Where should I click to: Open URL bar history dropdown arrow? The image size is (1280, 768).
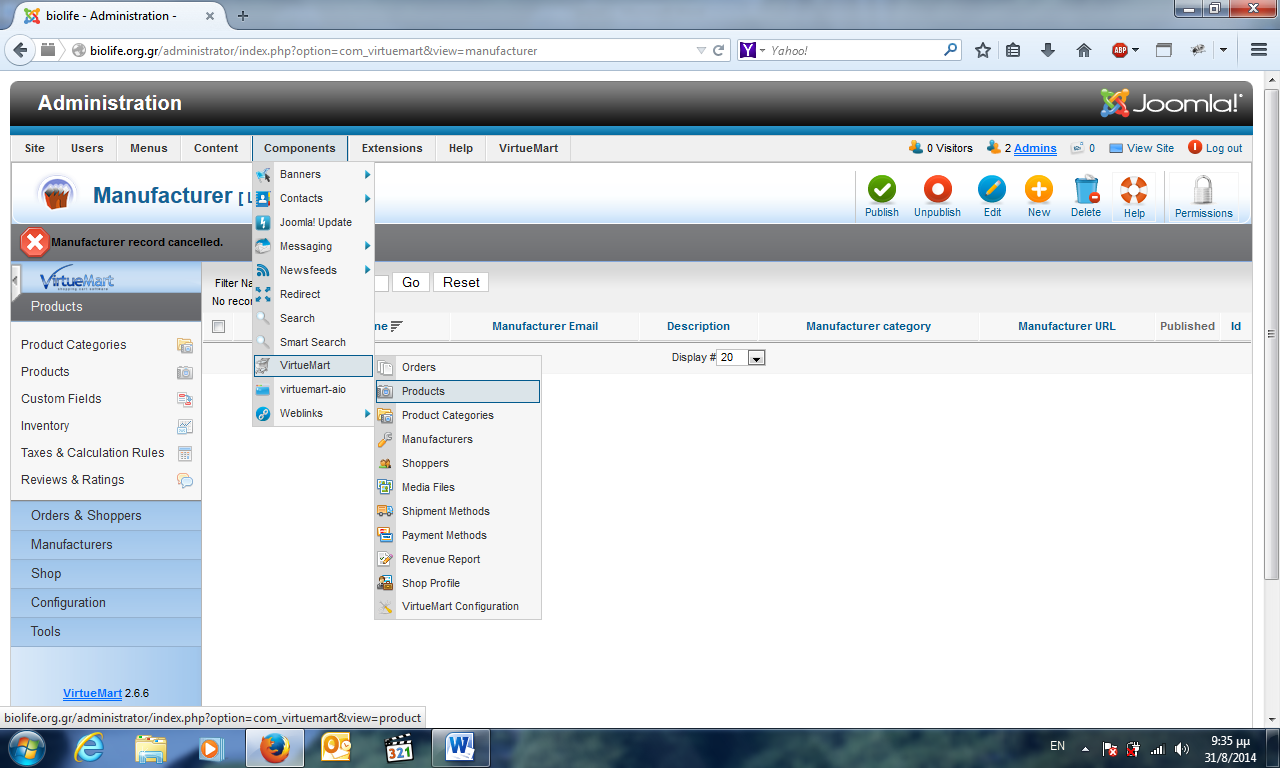point(701,50)
